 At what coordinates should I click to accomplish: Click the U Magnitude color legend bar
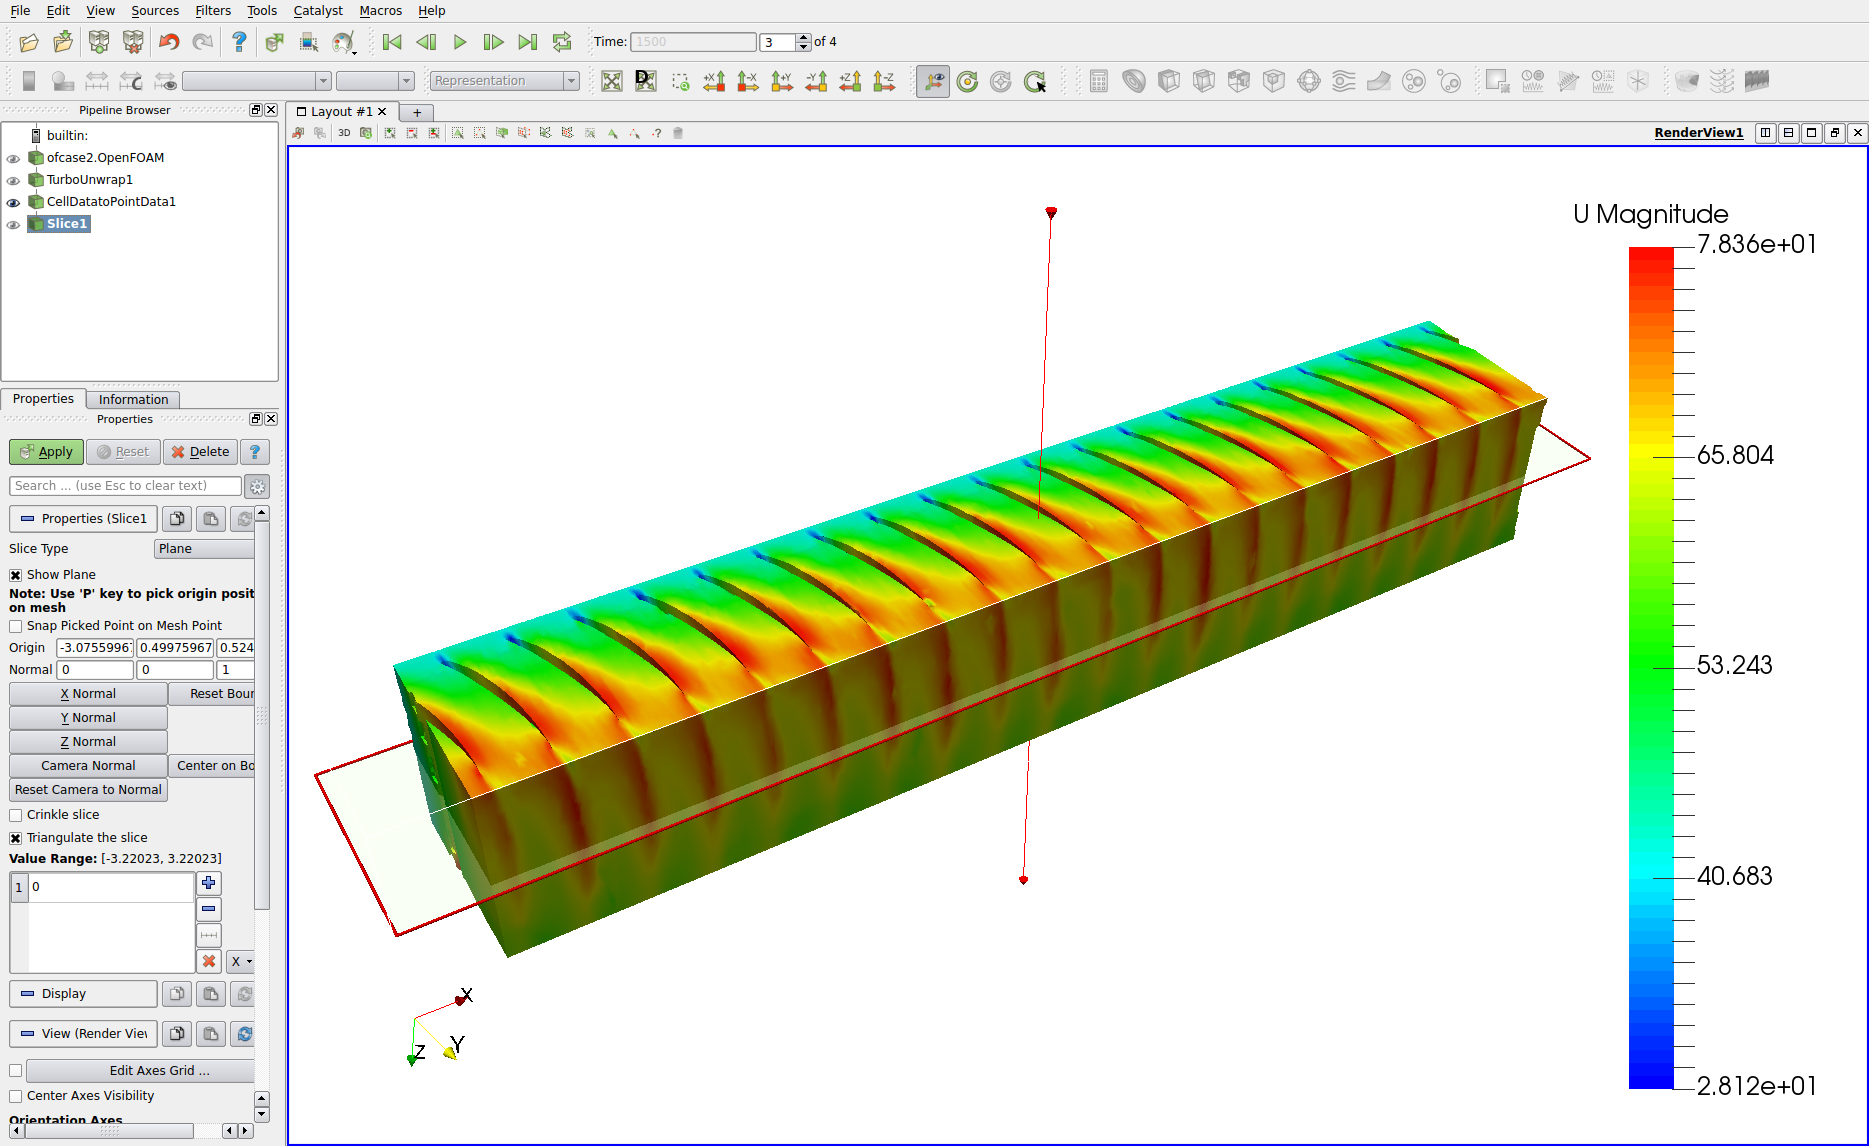1650,667
